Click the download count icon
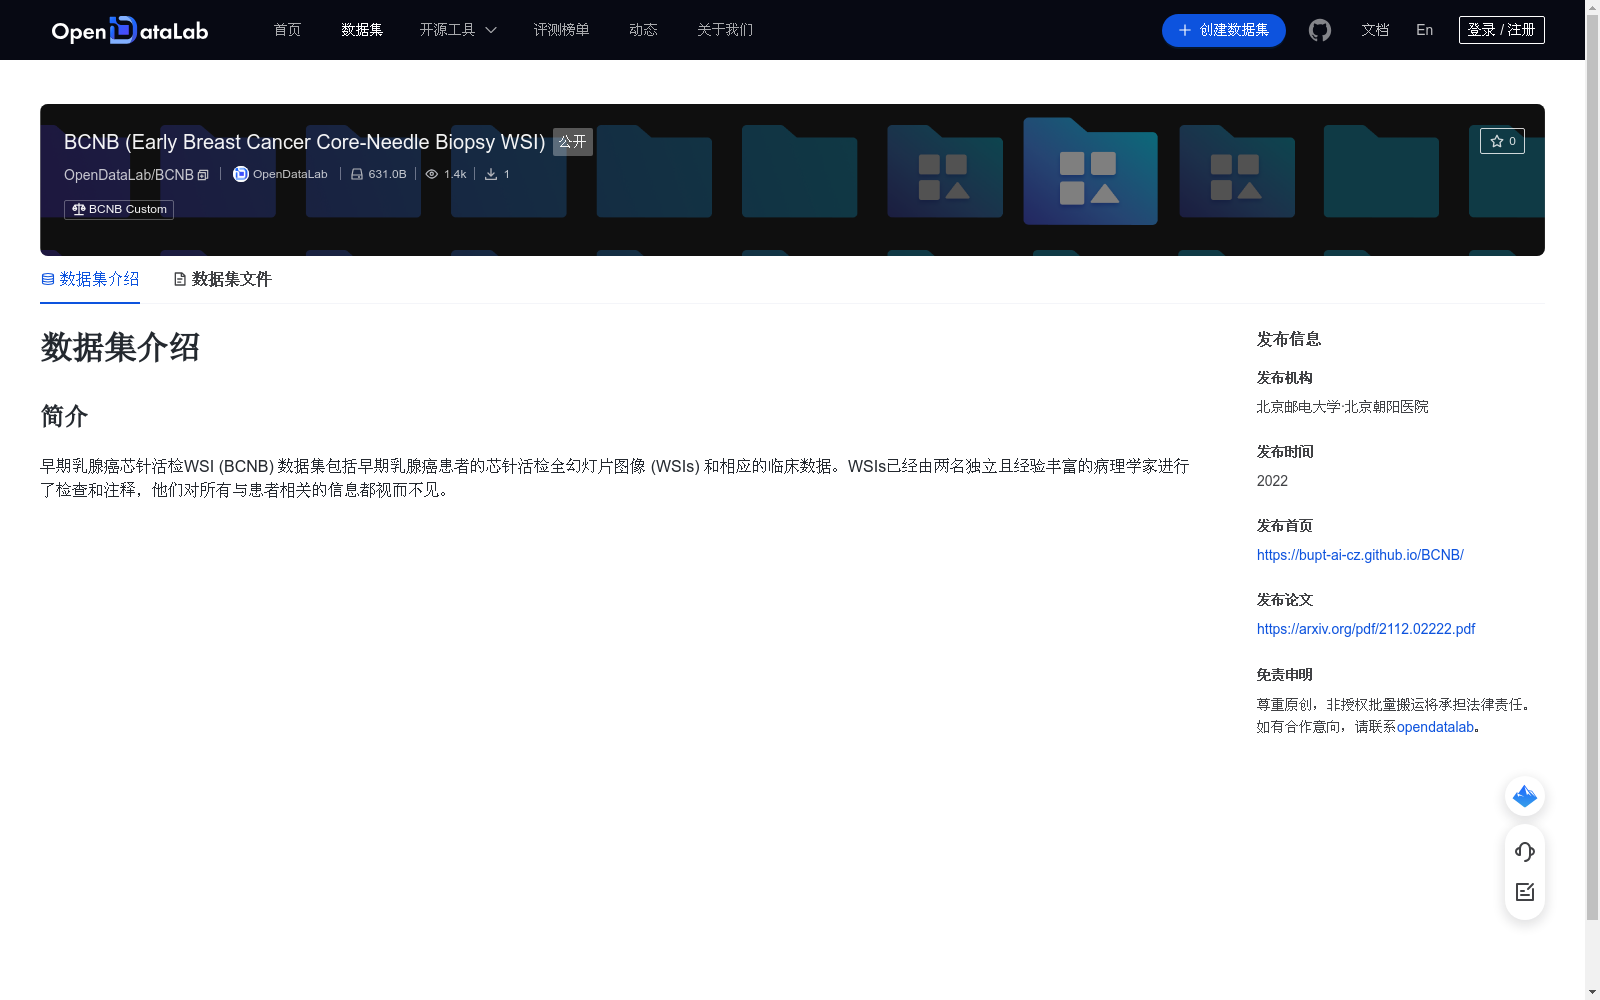Viewport: 1600px width, 1000px height. coord(491,174)
